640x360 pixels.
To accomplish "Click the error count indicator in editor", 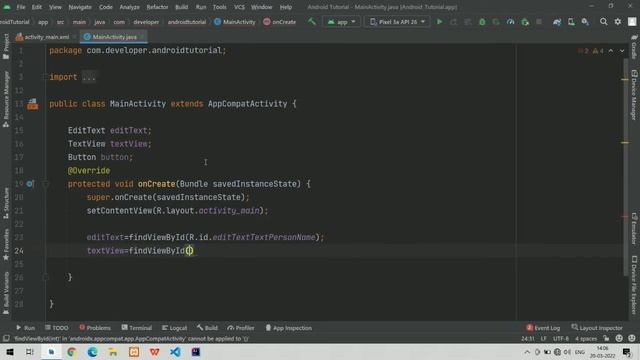I will pos(583,51).
